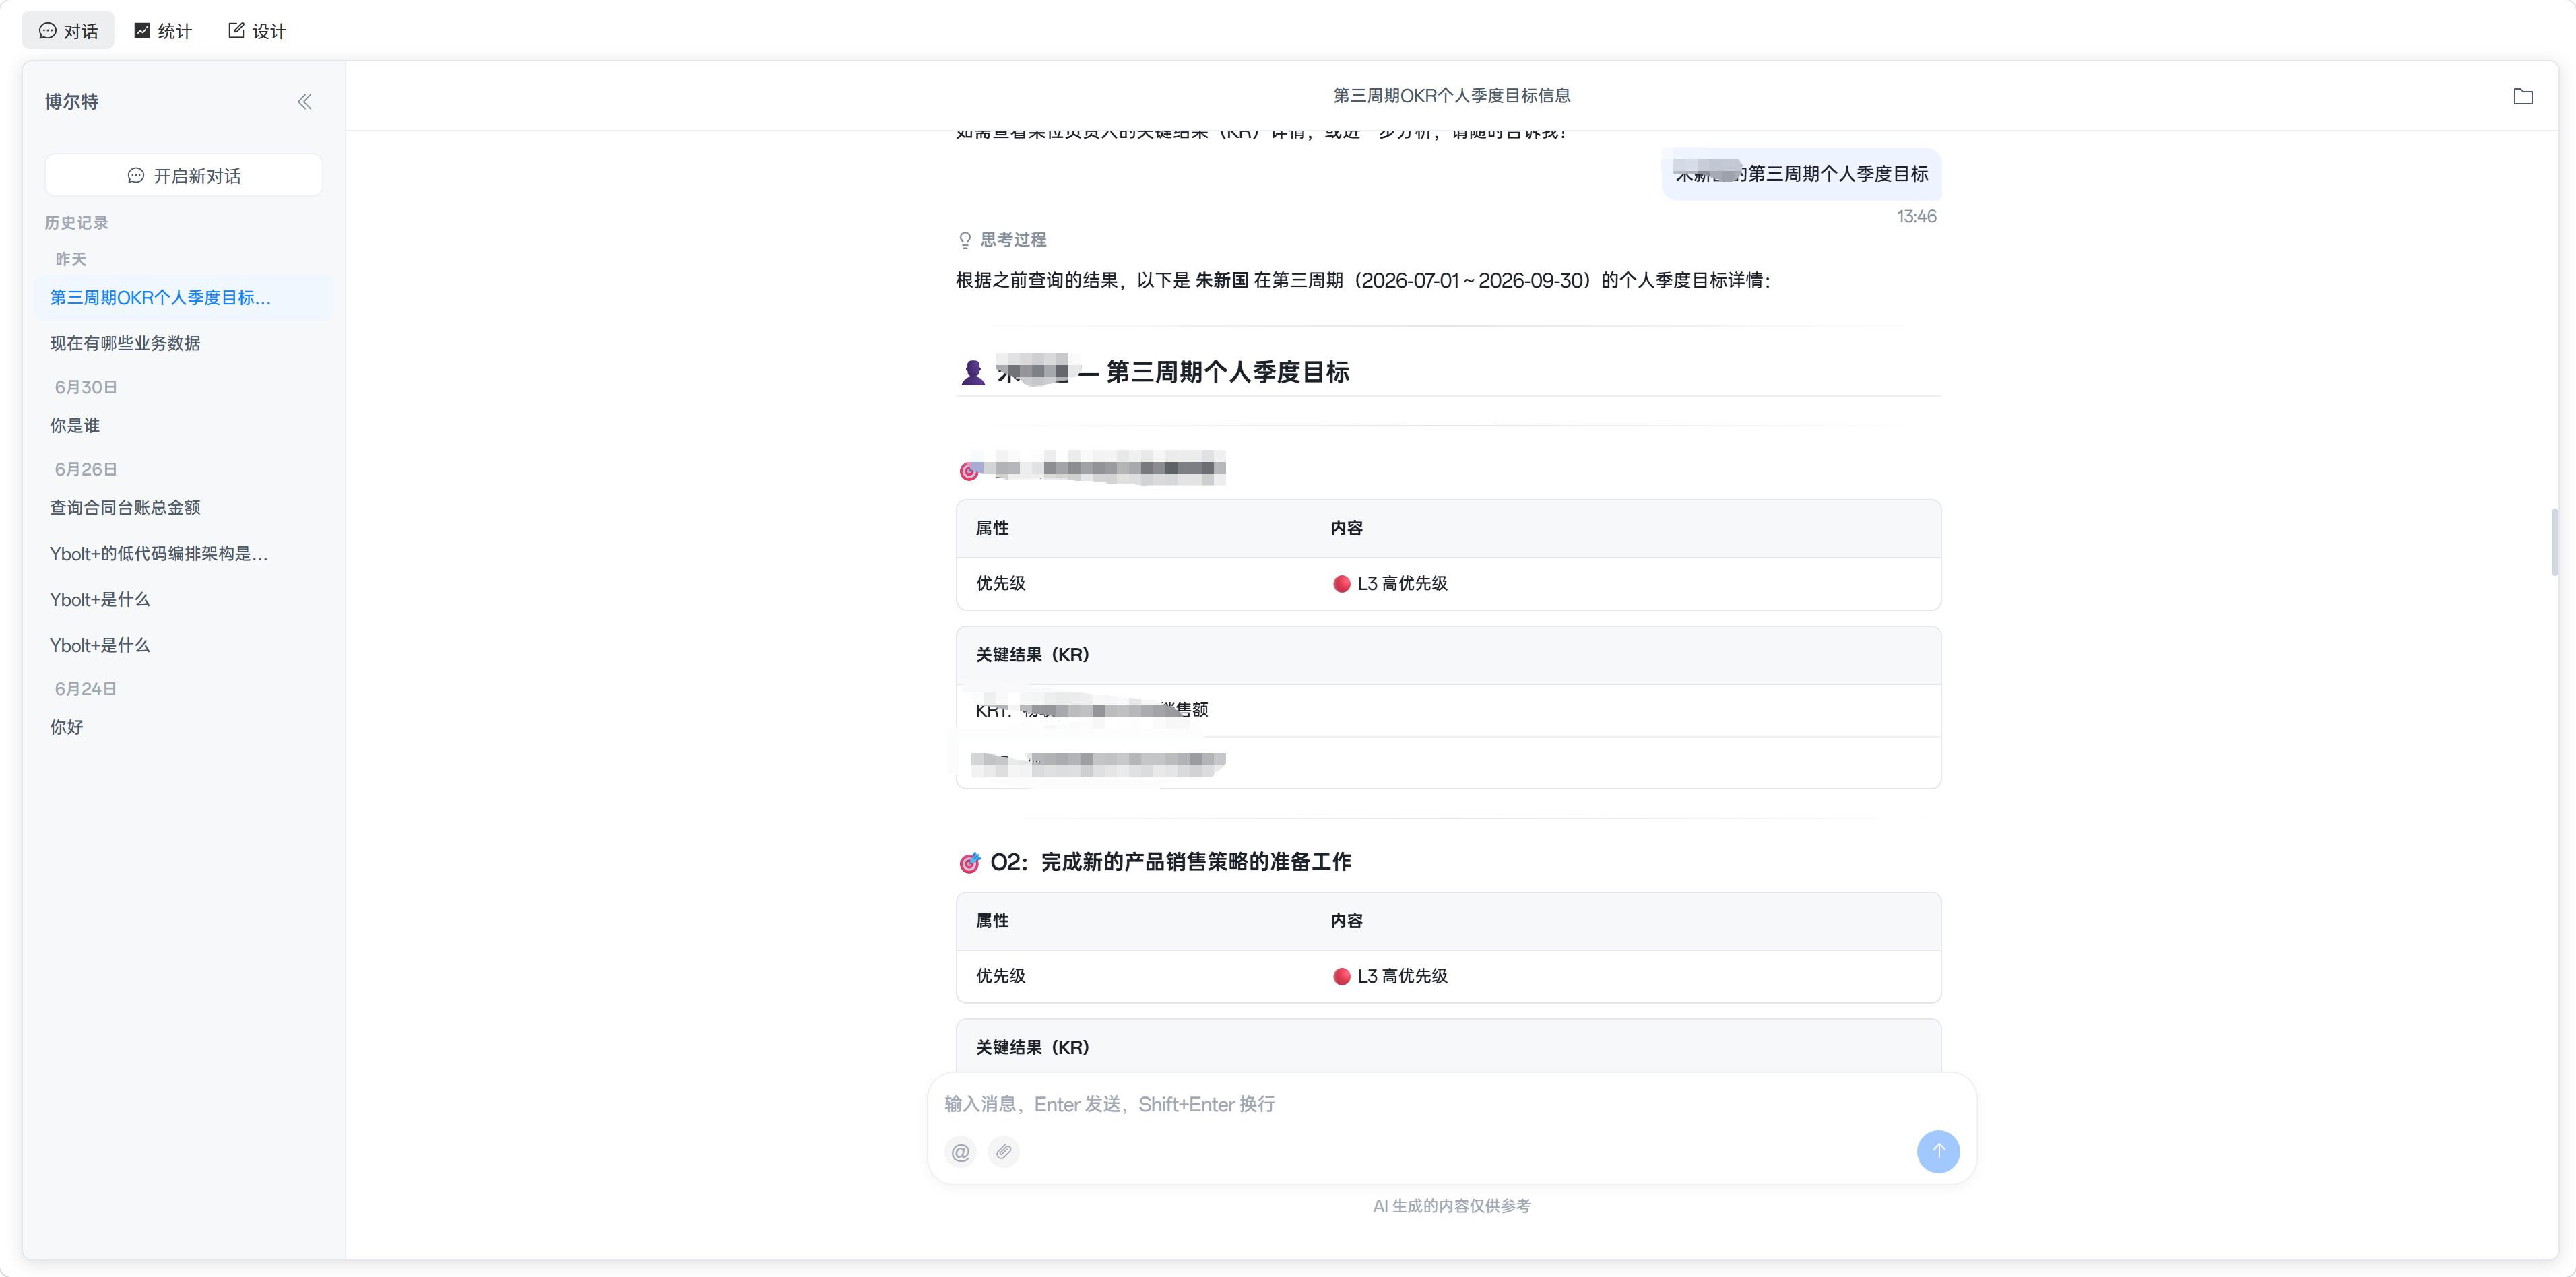Open the first Ybolt+是什么 history item
This screenshot has height=1277, width=2576.
pyautogui.click(x=184, y=600)
